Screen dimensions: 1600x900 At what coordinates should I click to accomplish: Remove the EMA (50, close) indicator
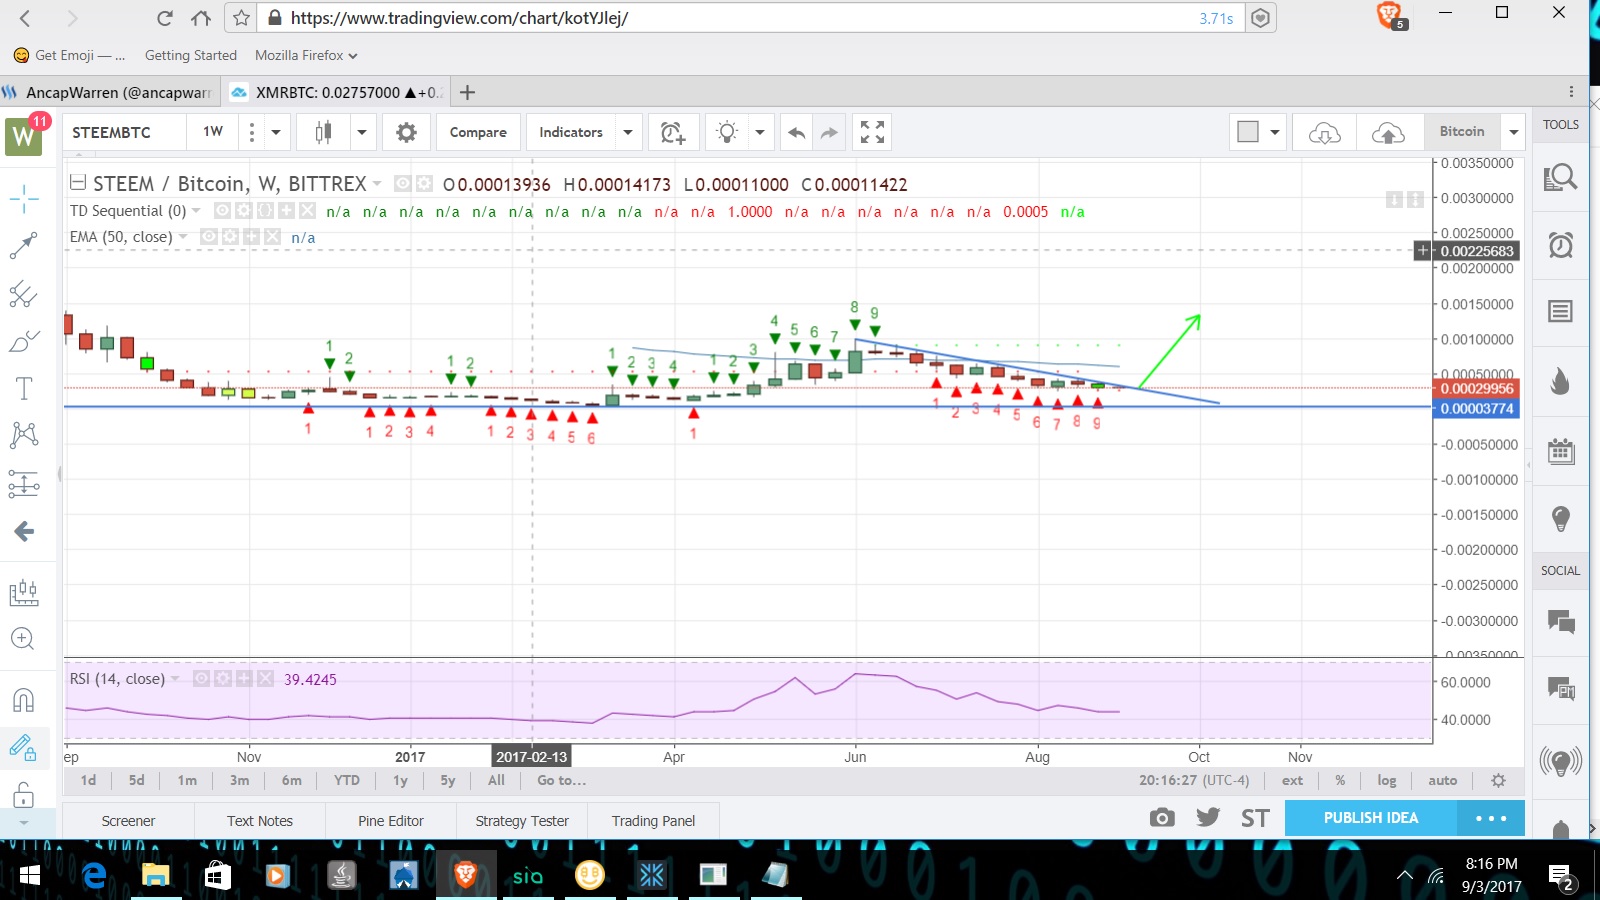272,237
